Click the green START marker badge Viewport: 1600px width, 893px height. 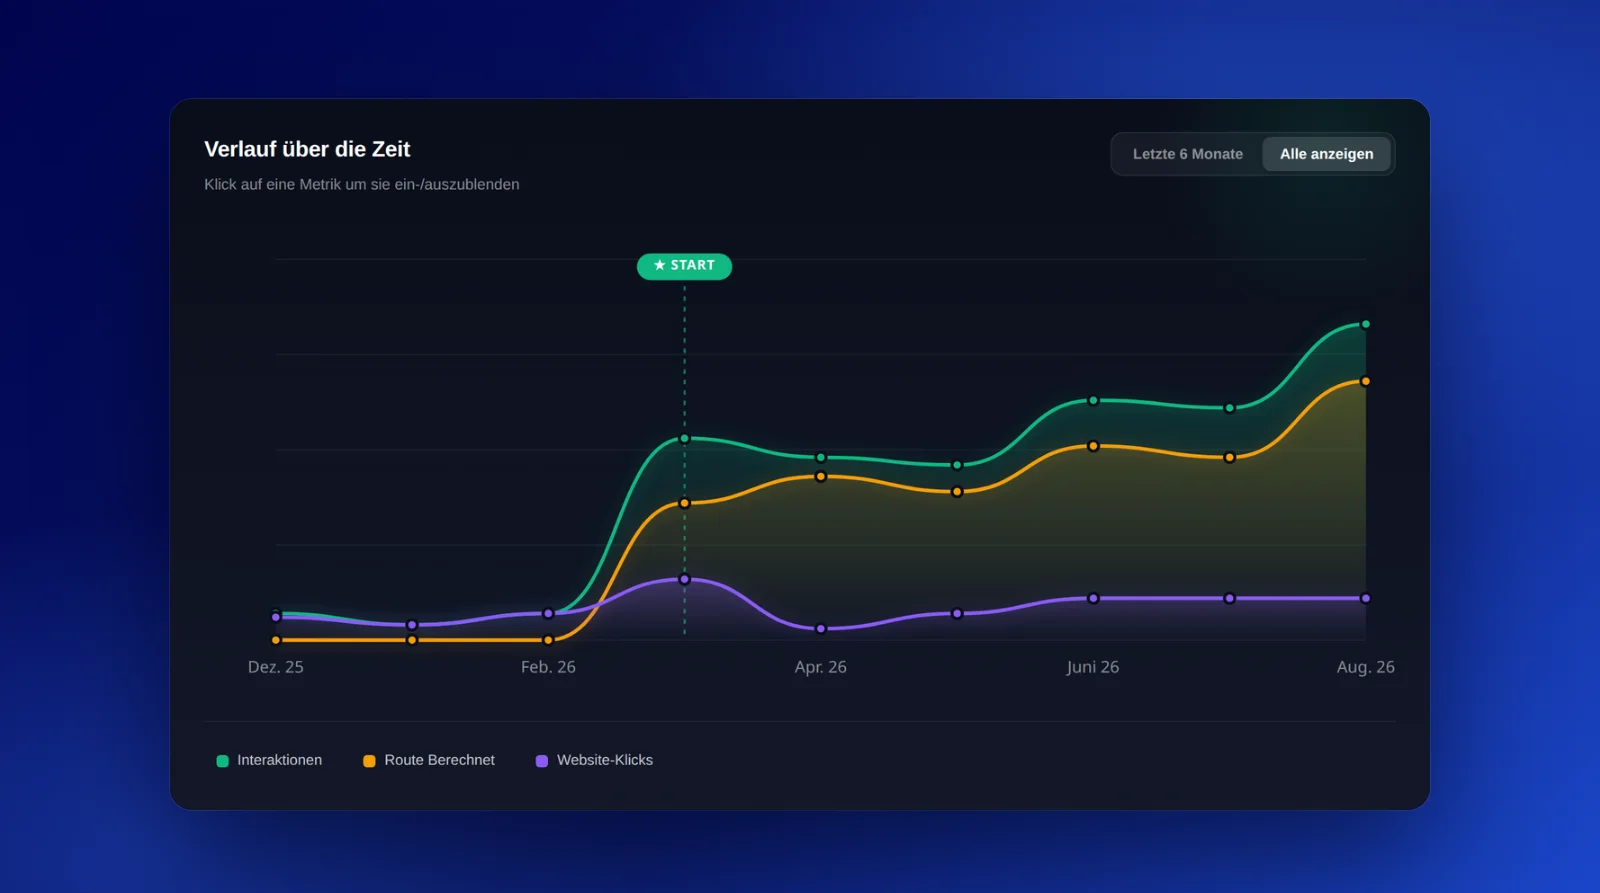coord(684,266)
